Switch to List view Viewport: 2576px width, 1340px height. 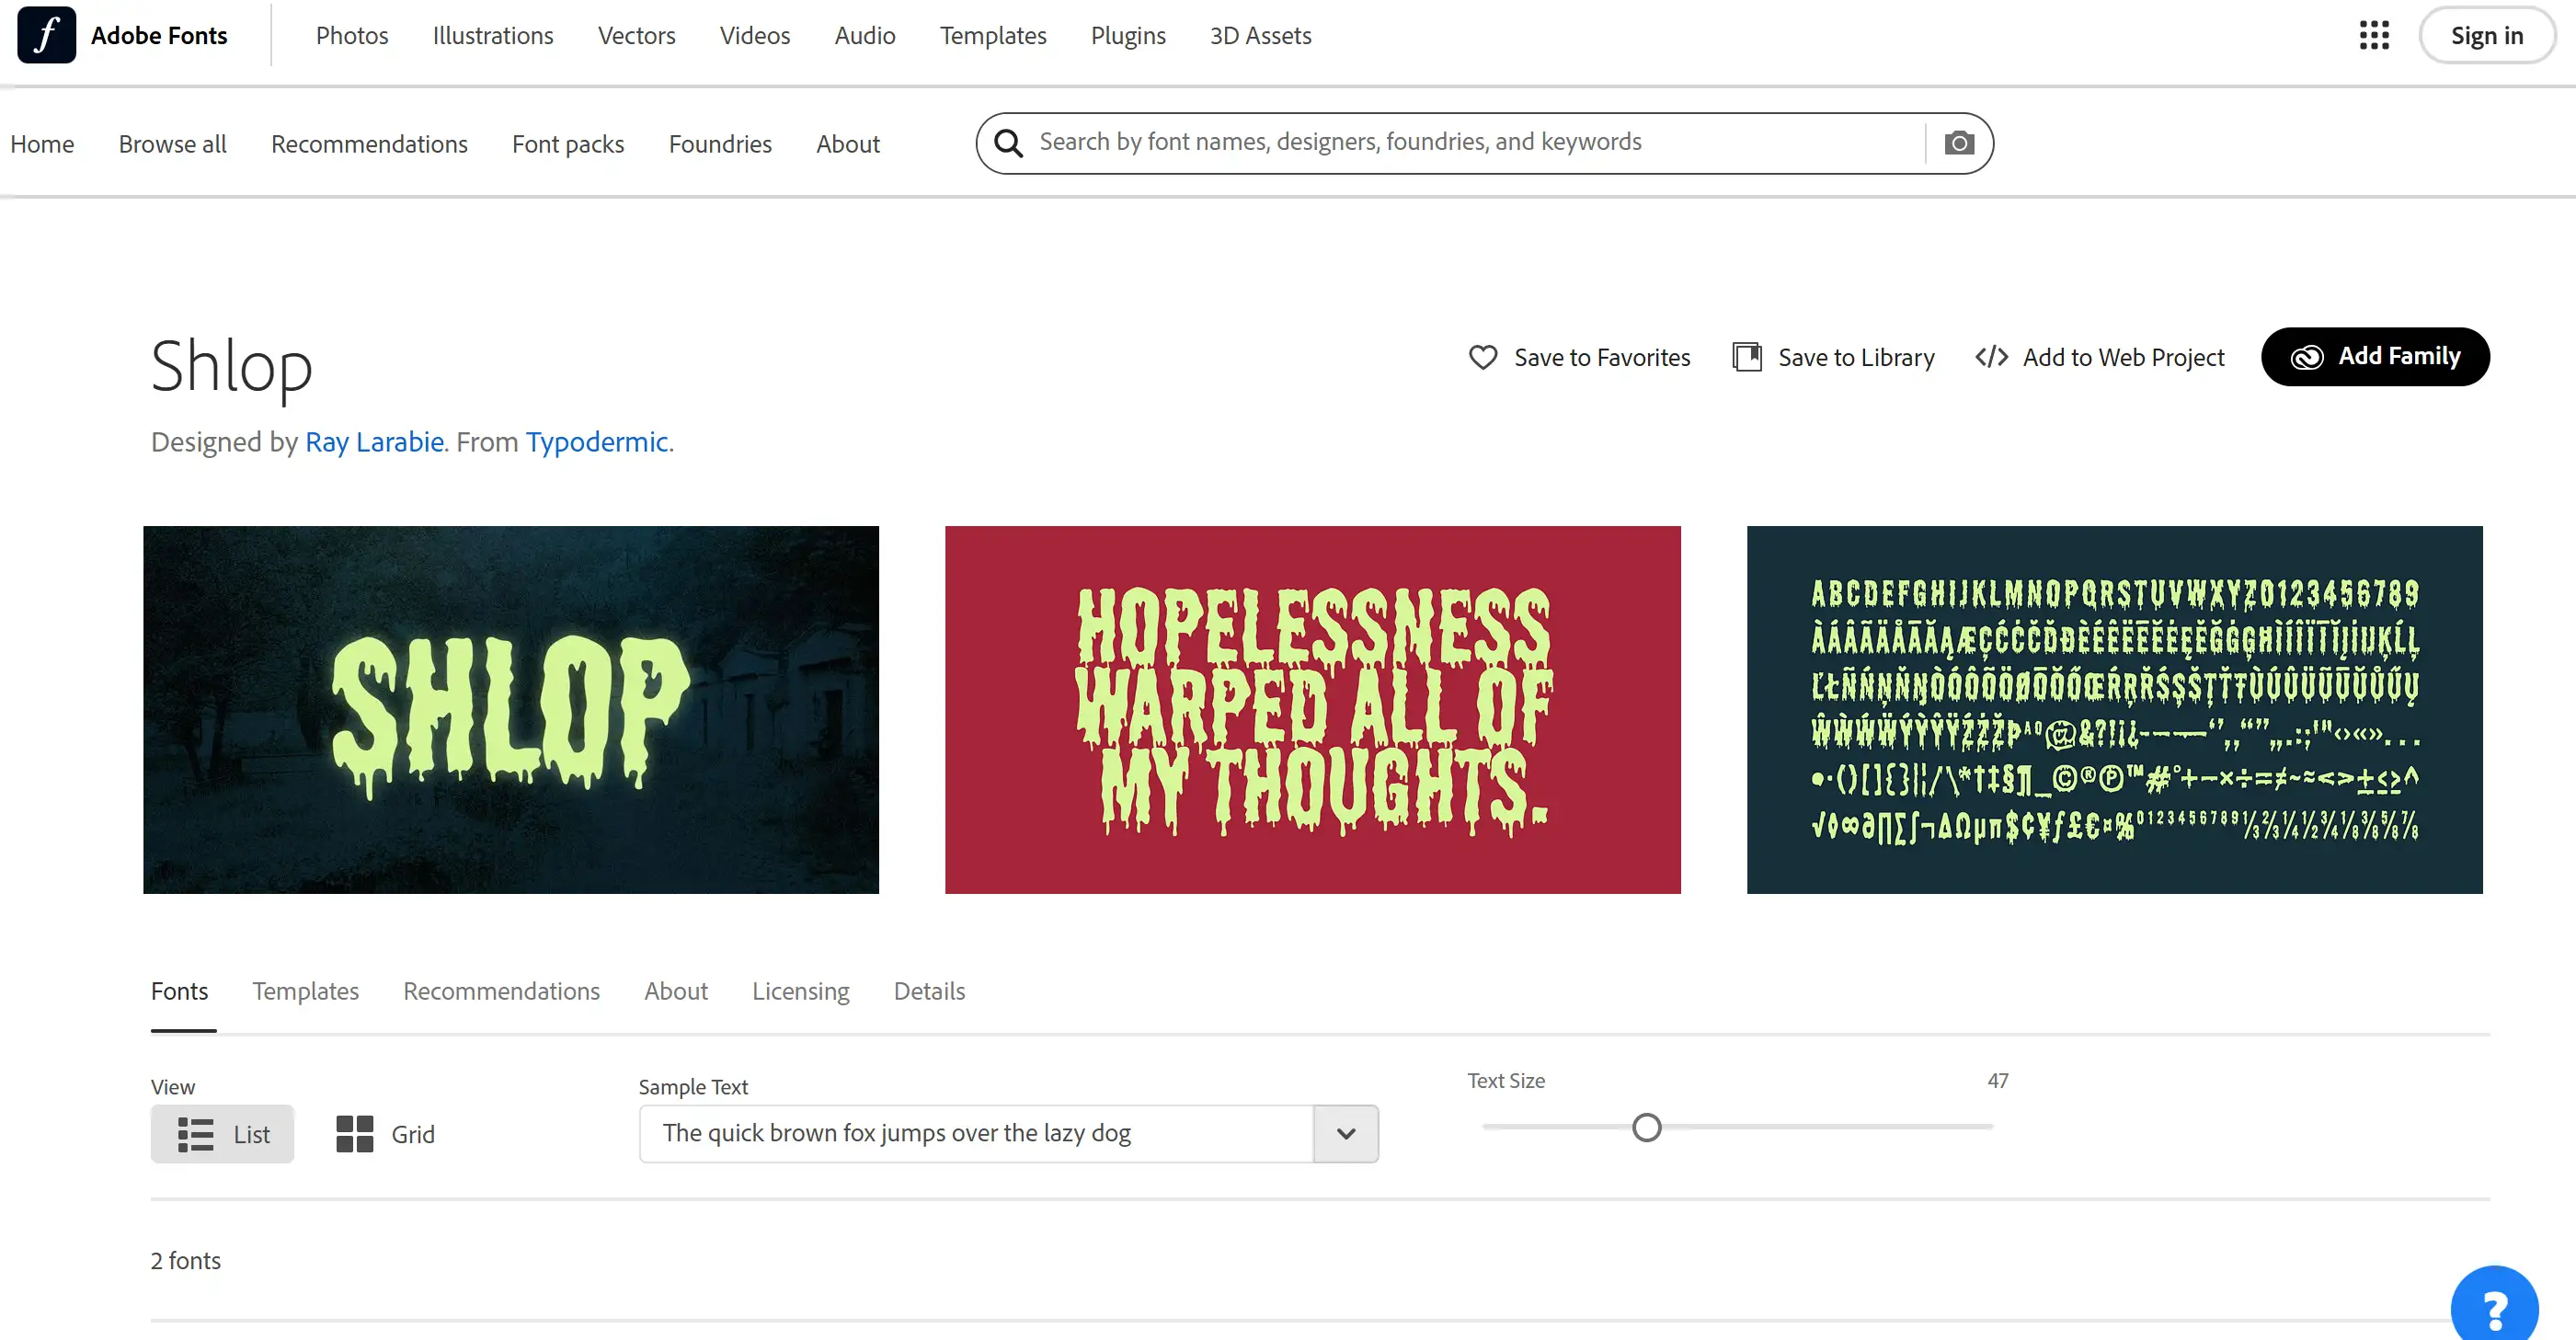coord(222,1134)
